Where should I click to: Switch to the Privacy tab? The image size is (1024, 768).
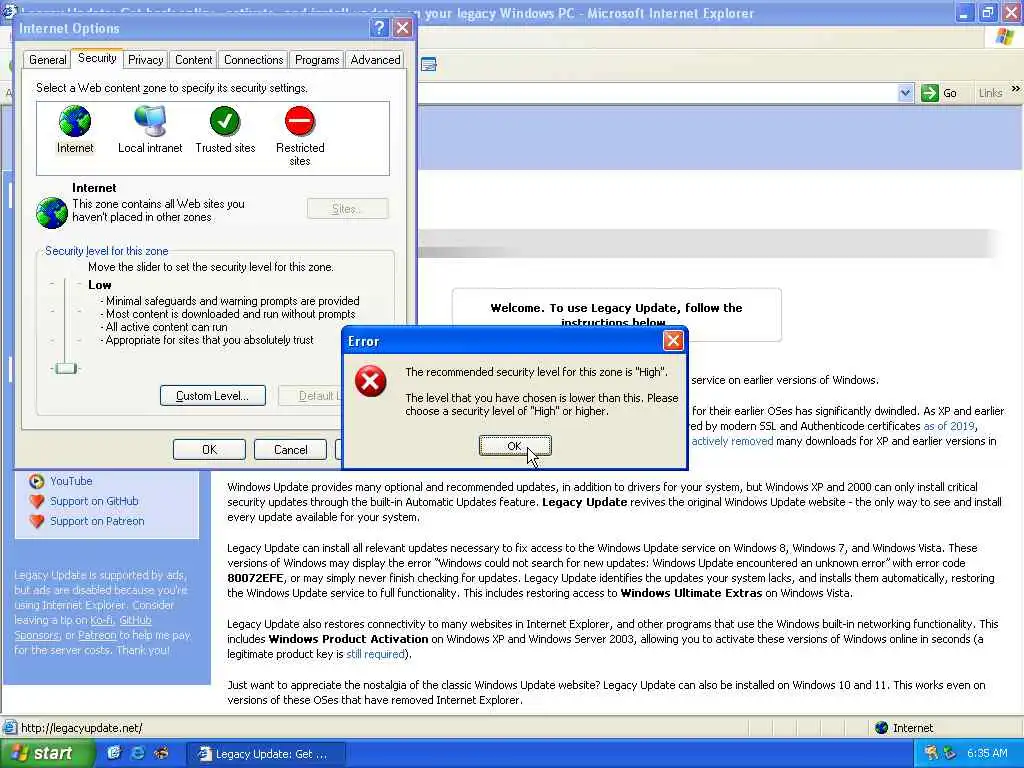(146, 59)
